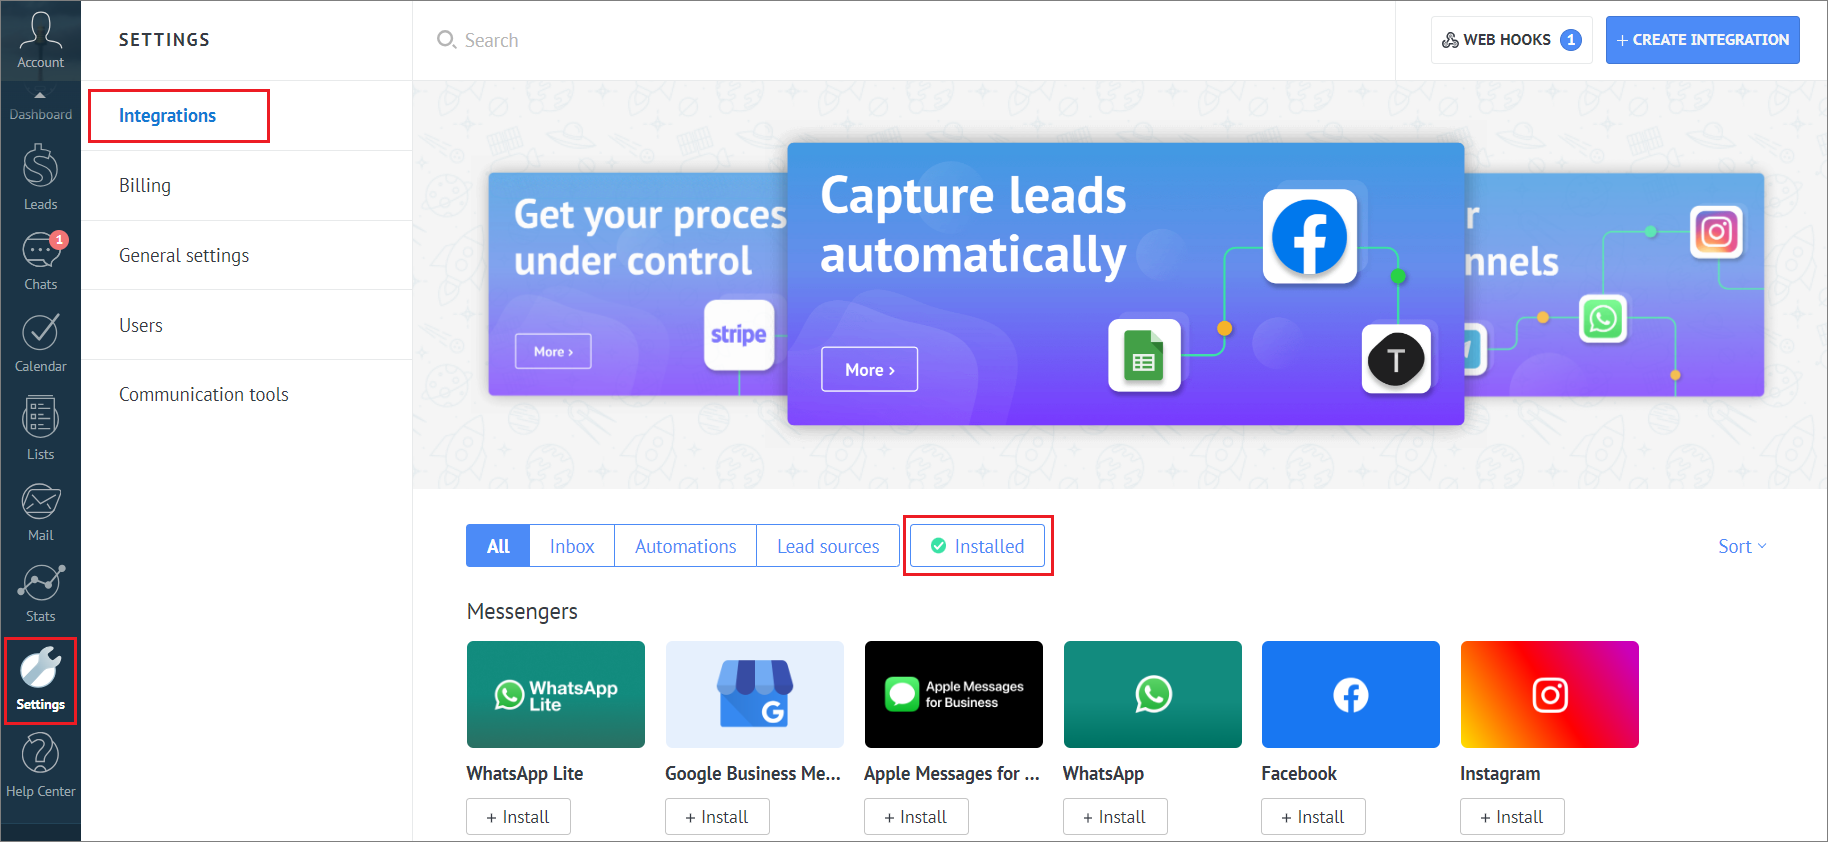The height and width of the screenshot is (842, 1828).
Task: Click the Stripe logo in banner
Action: (739, 335)
